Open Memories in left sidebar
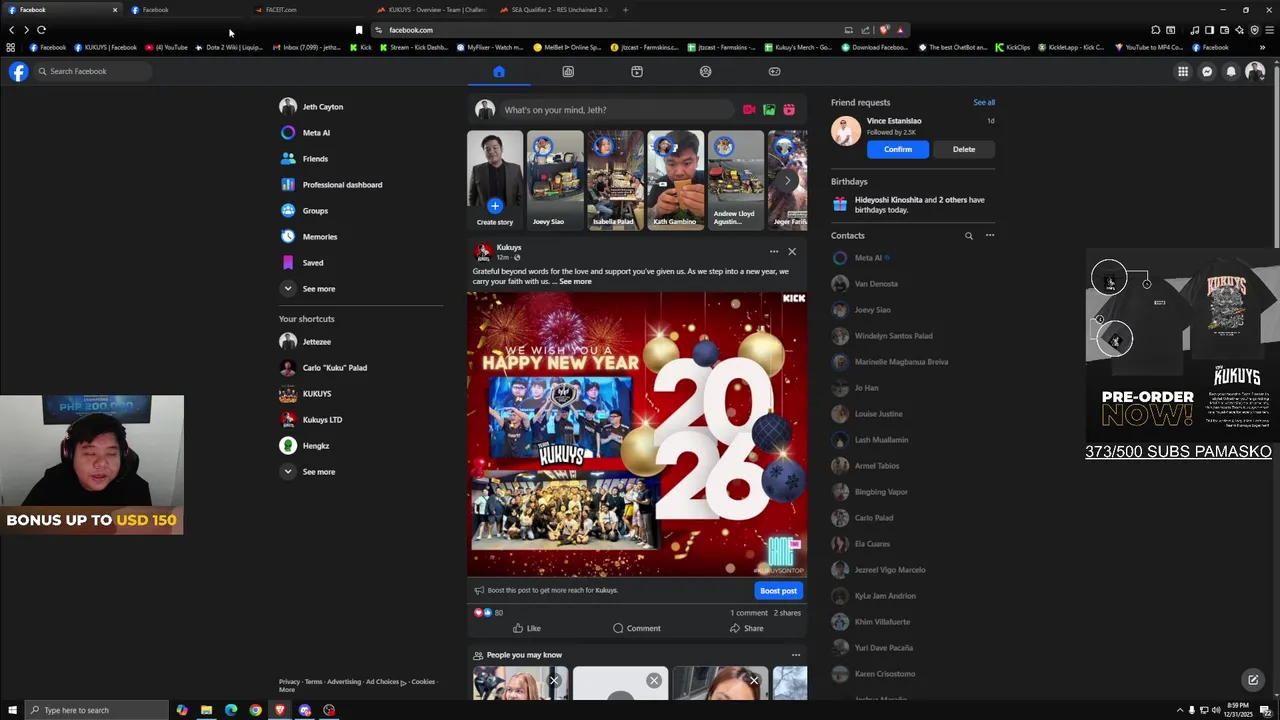The width and height of the screenshot is (1280, 720). pyautogui.click(x=360, y=237)
